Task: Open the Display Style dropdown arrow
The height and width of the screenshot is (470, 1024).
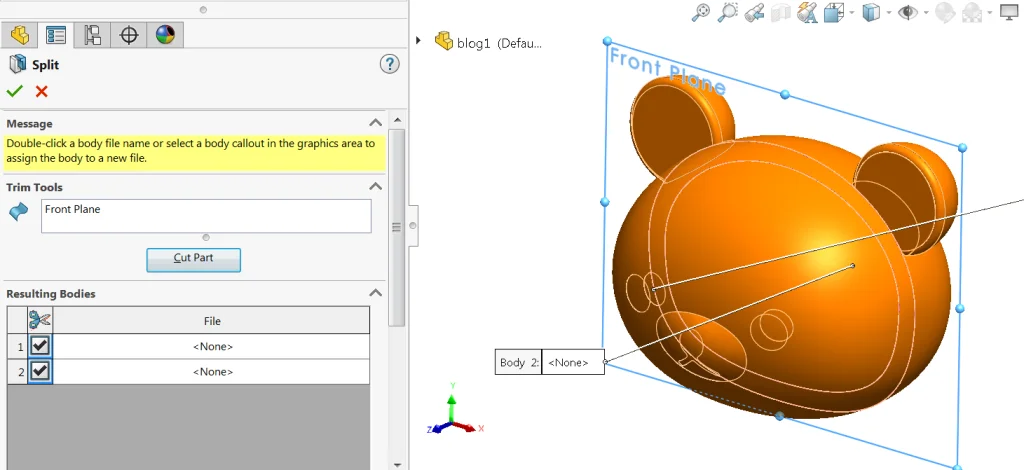Action: pos(889,12)
